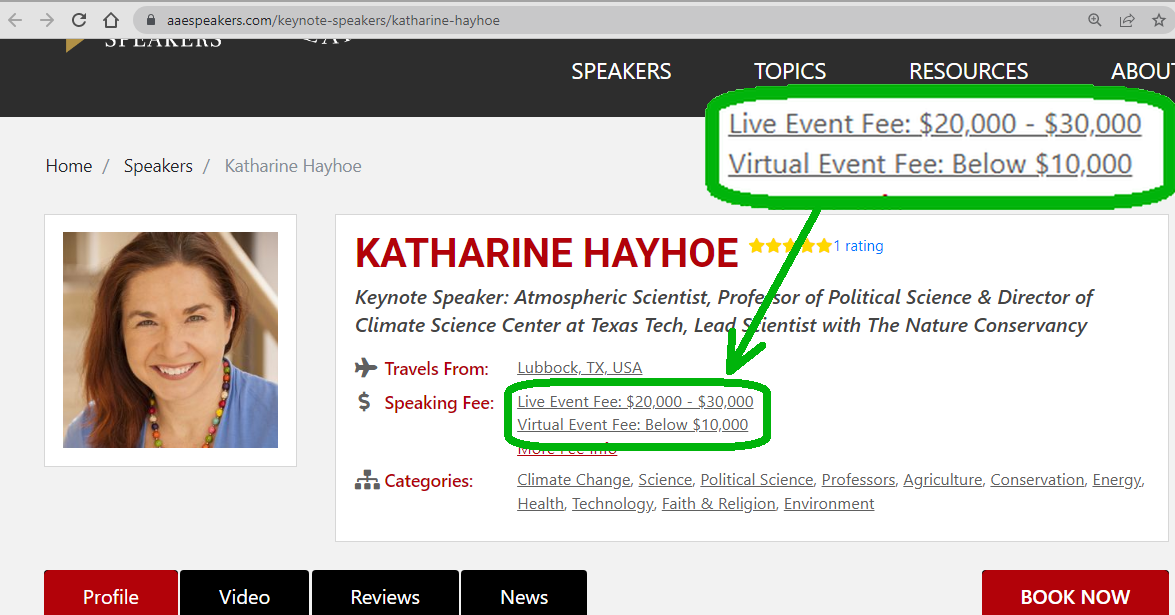The width and height of the screenshot is (1175, 615).
Task: Click the share page icon in address bar
Action: (1127, 20)
